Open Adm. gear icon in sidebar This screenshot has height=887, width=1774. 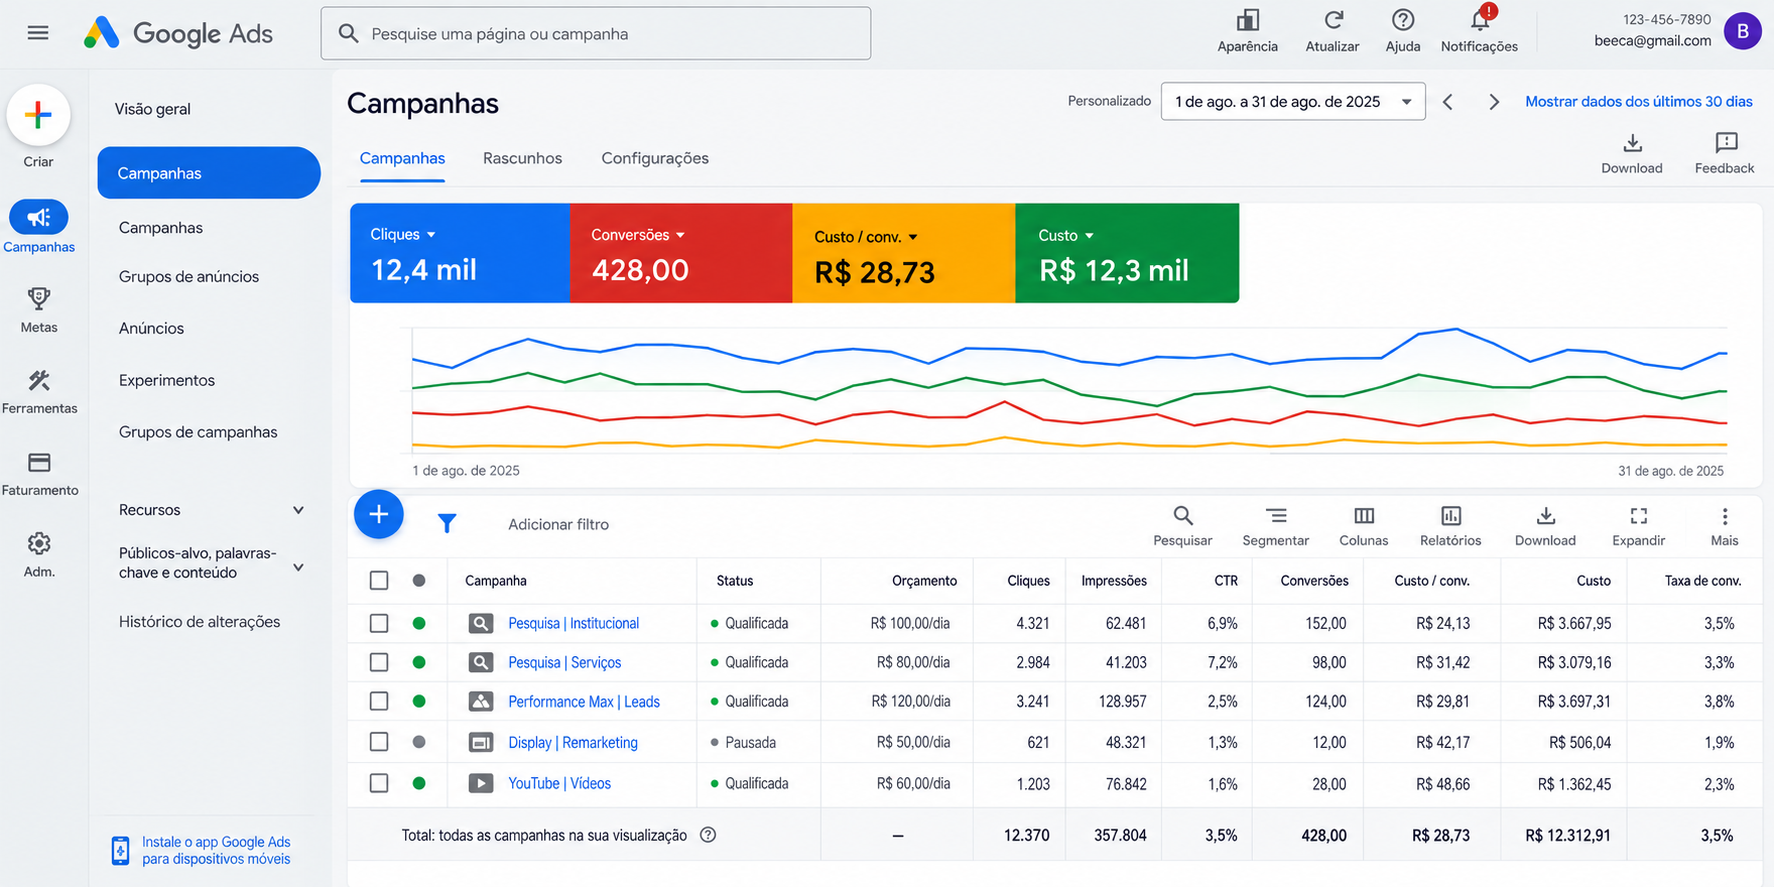[39, 543]
